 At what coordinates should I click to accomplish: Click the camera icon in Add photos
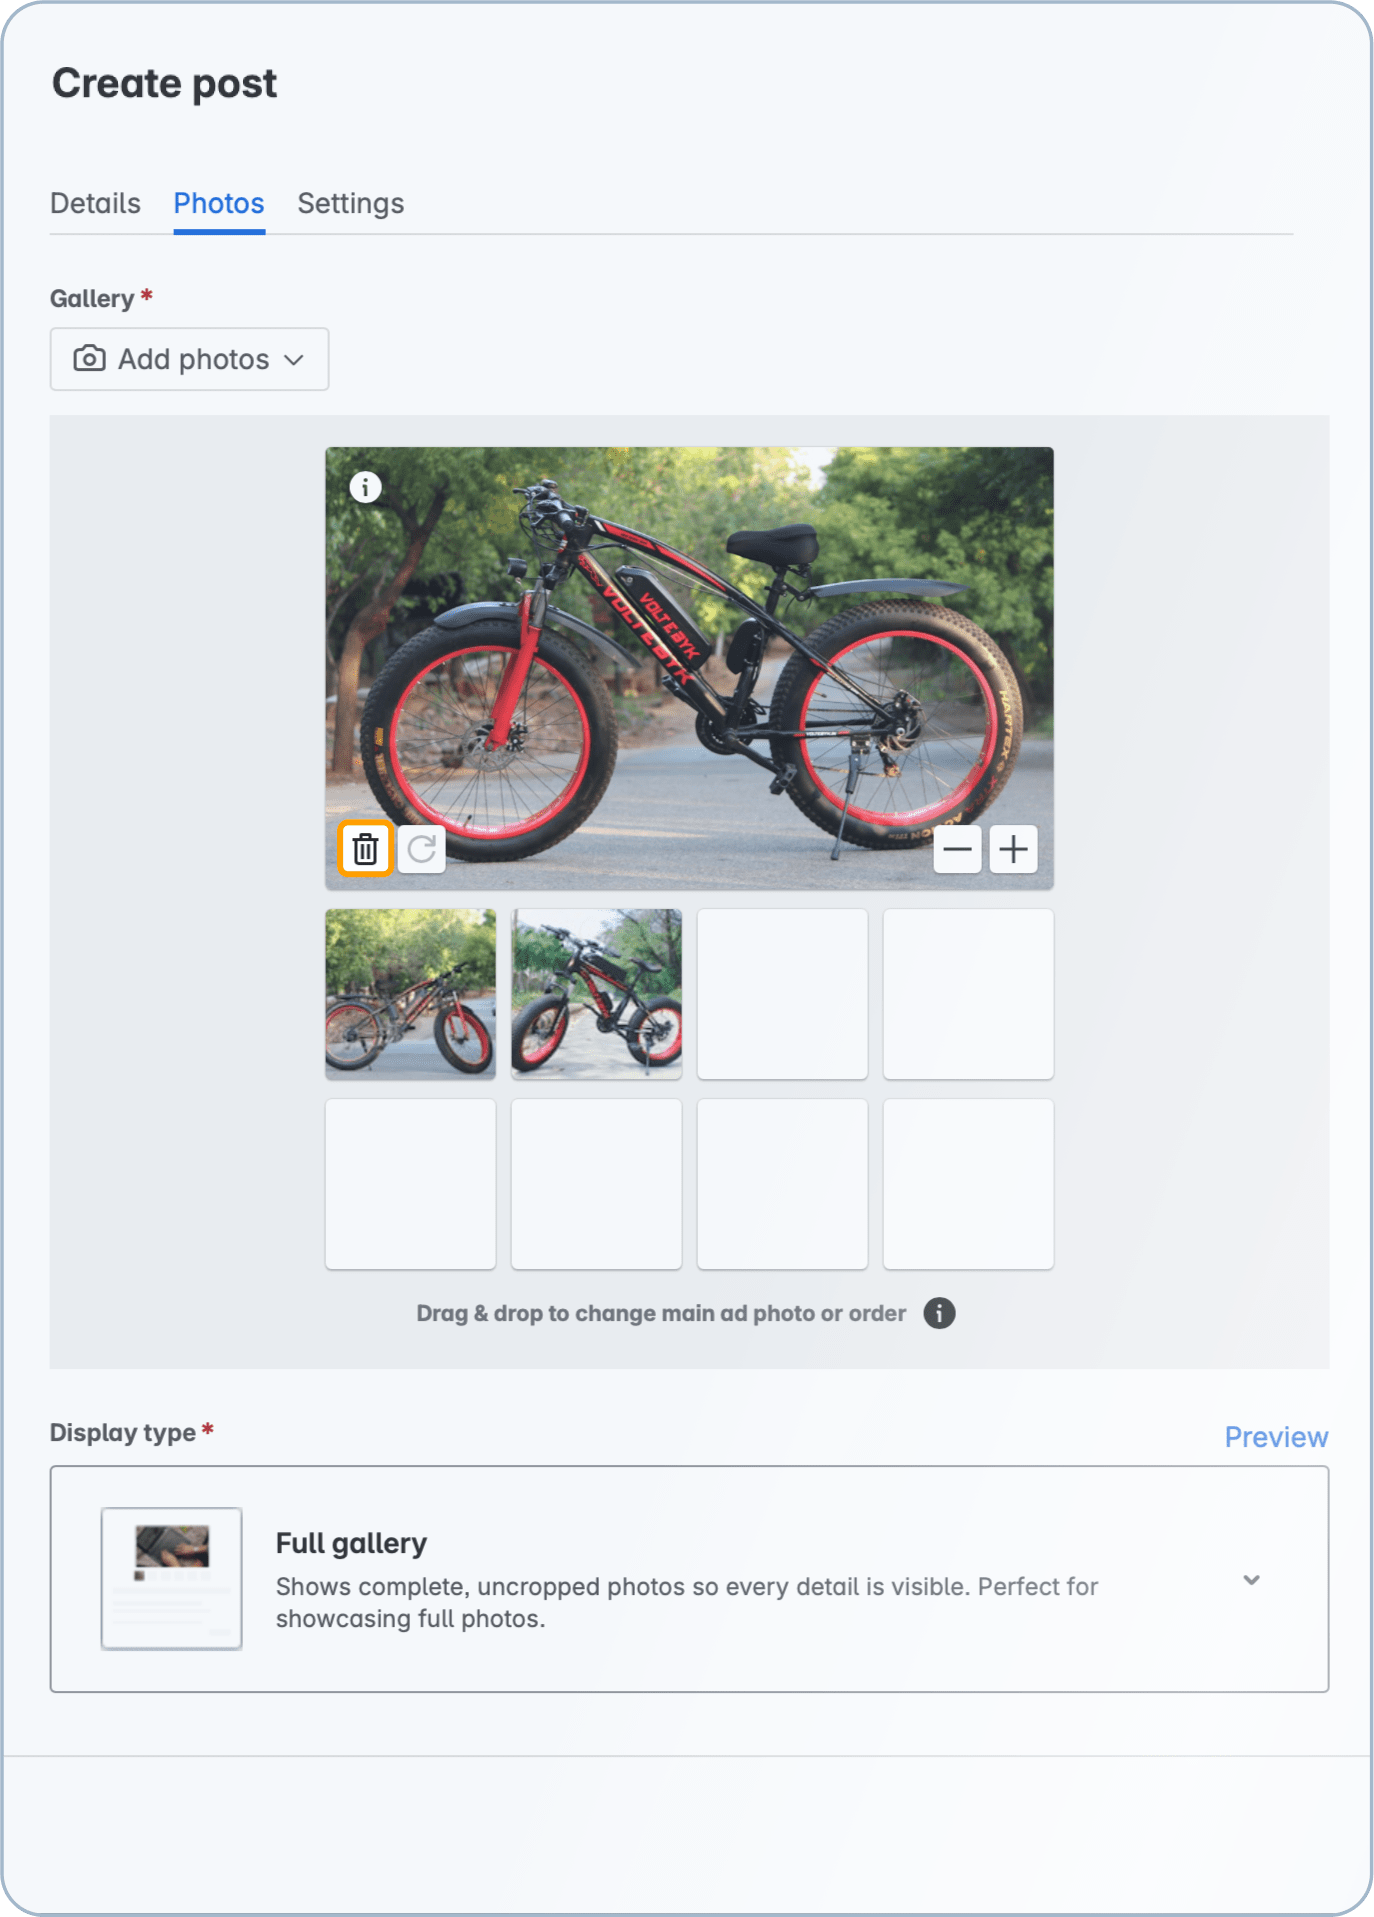tap(90, 359)
